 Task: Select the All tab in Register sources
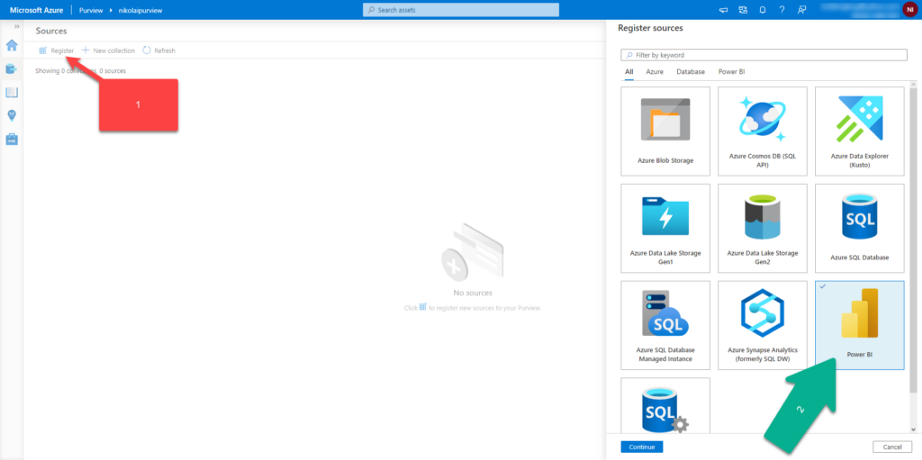629,72
